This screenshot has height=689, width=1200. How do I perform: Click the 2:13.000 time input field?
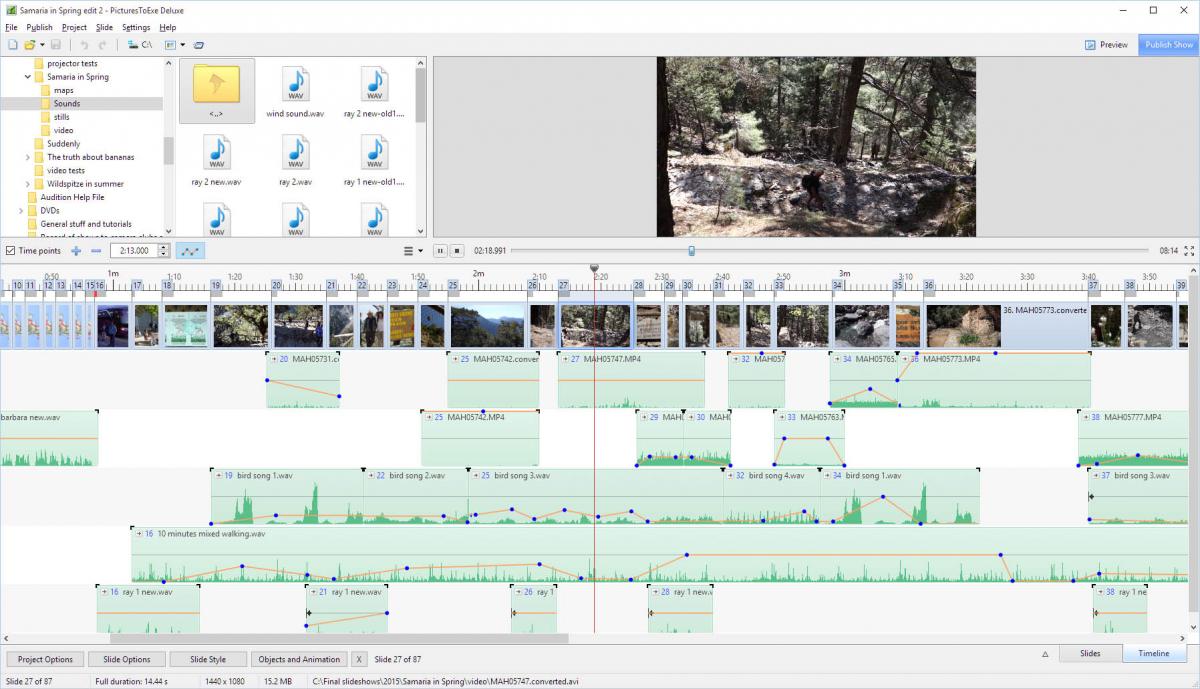[x=133, y=251]
